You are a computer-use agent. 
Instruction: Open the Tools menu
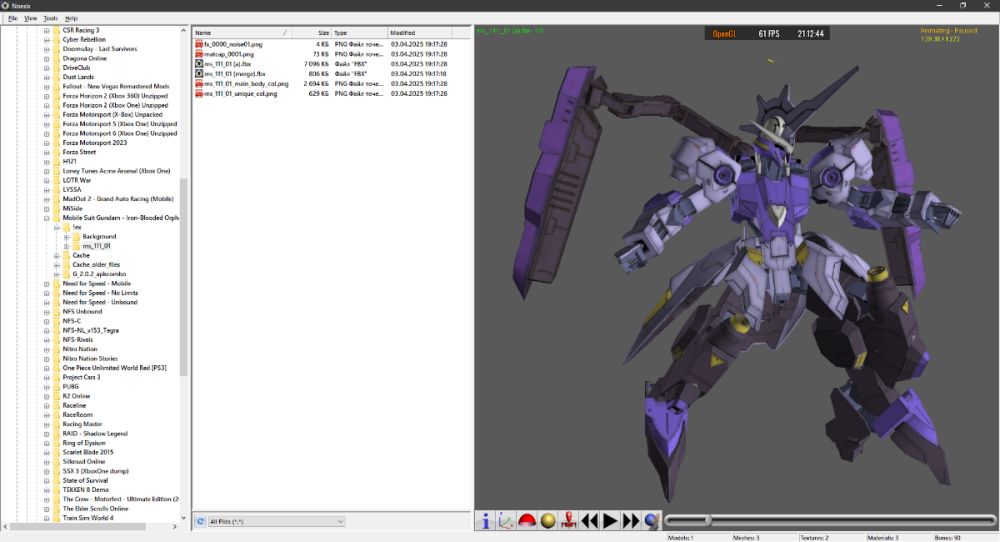50,18
